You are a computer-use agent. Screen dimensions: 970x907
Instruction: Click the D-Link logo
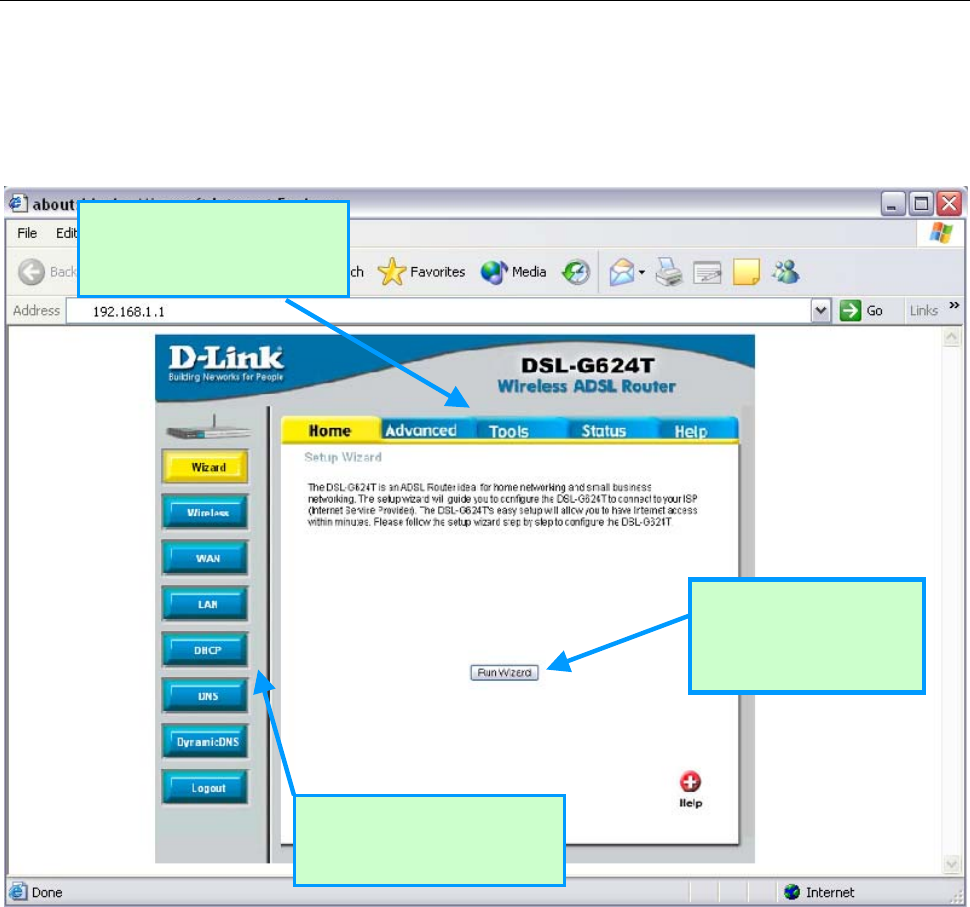click(226, 364)
